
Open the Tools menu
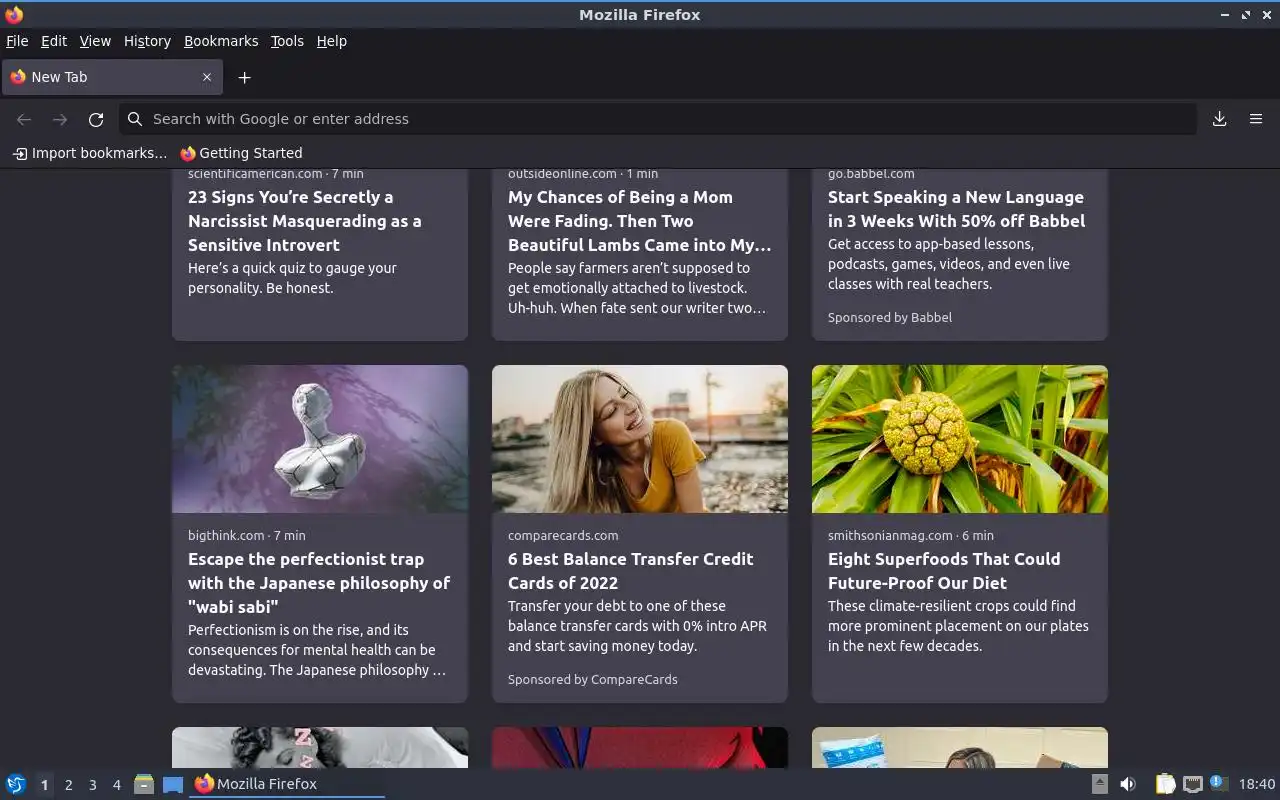click(287, 41)
